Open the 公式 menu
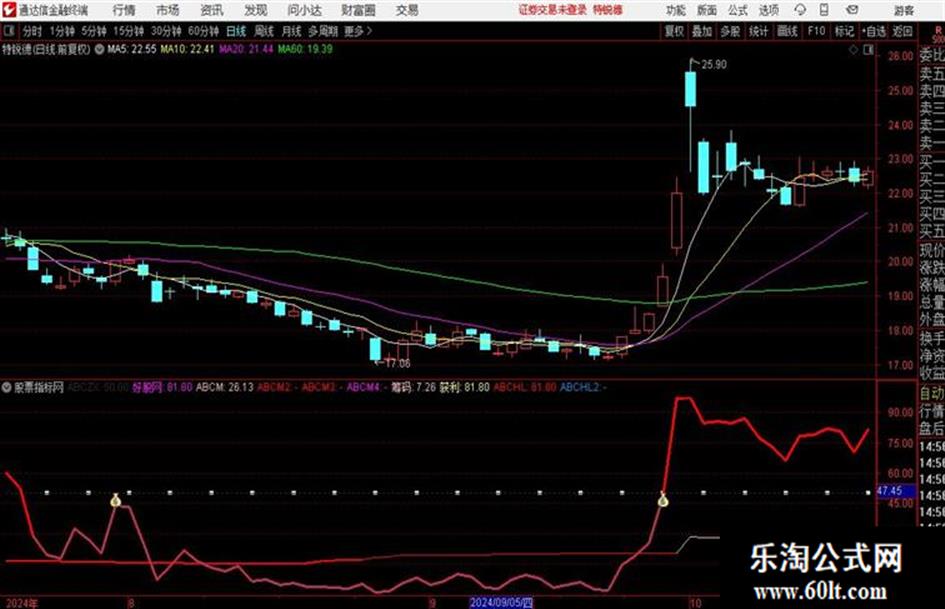The image size is (945, 609). (x=738, y=10)
